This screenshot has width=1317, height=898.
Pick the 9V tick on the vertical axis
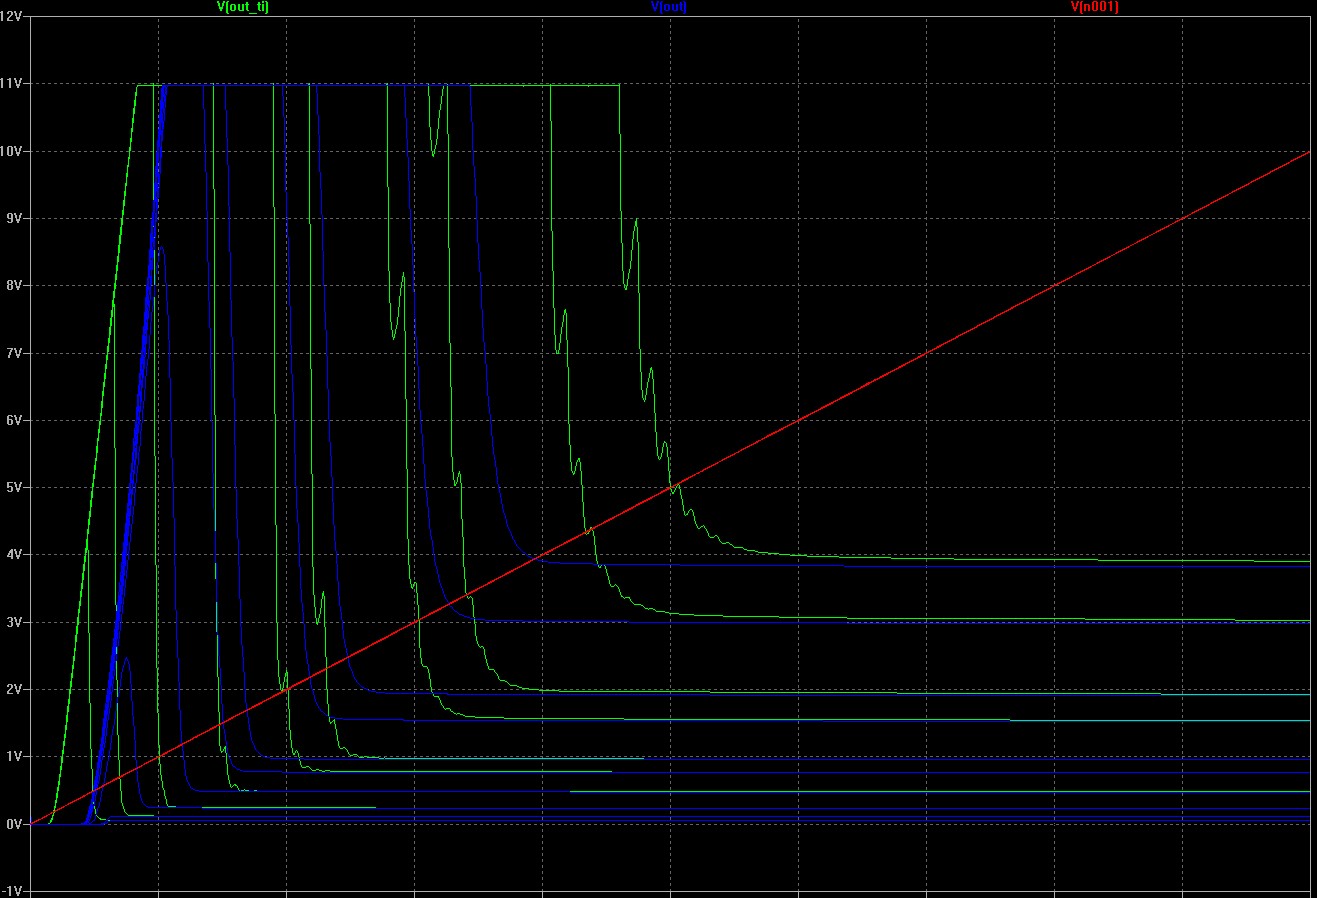click(14, 218)
